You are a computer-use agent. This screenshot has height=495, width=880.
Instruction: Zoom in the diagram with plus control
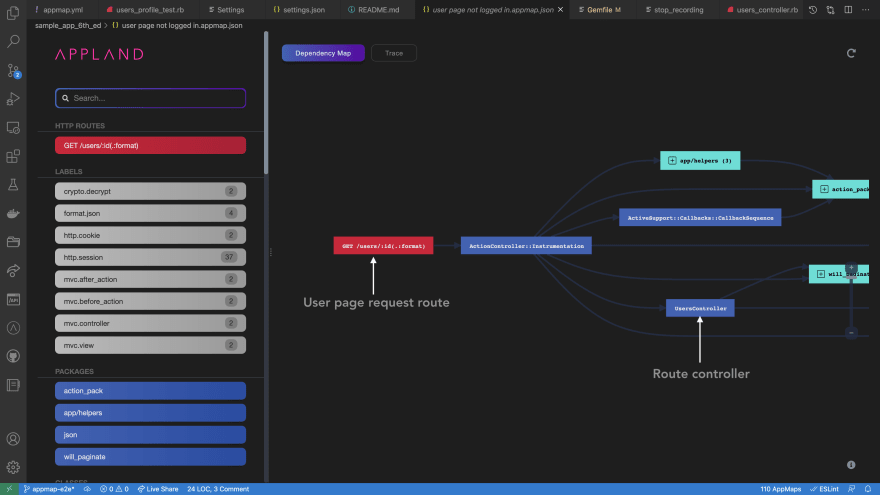[x=851, y=268]
